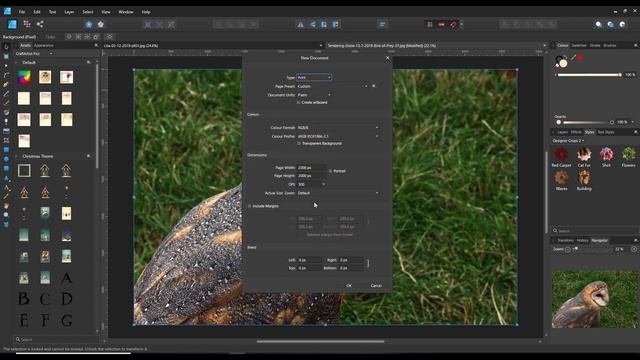640x360 pixels.
Task: Open the Page Preset dropdown
Action: coord(332,86)
